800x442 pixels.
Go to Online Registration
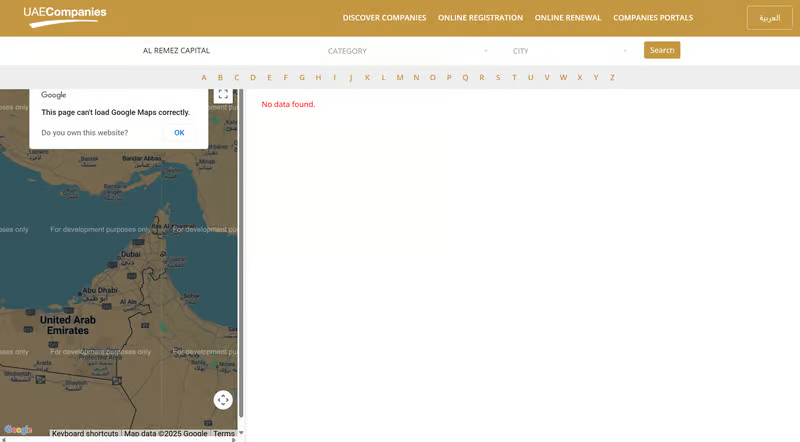coord(480,18)
